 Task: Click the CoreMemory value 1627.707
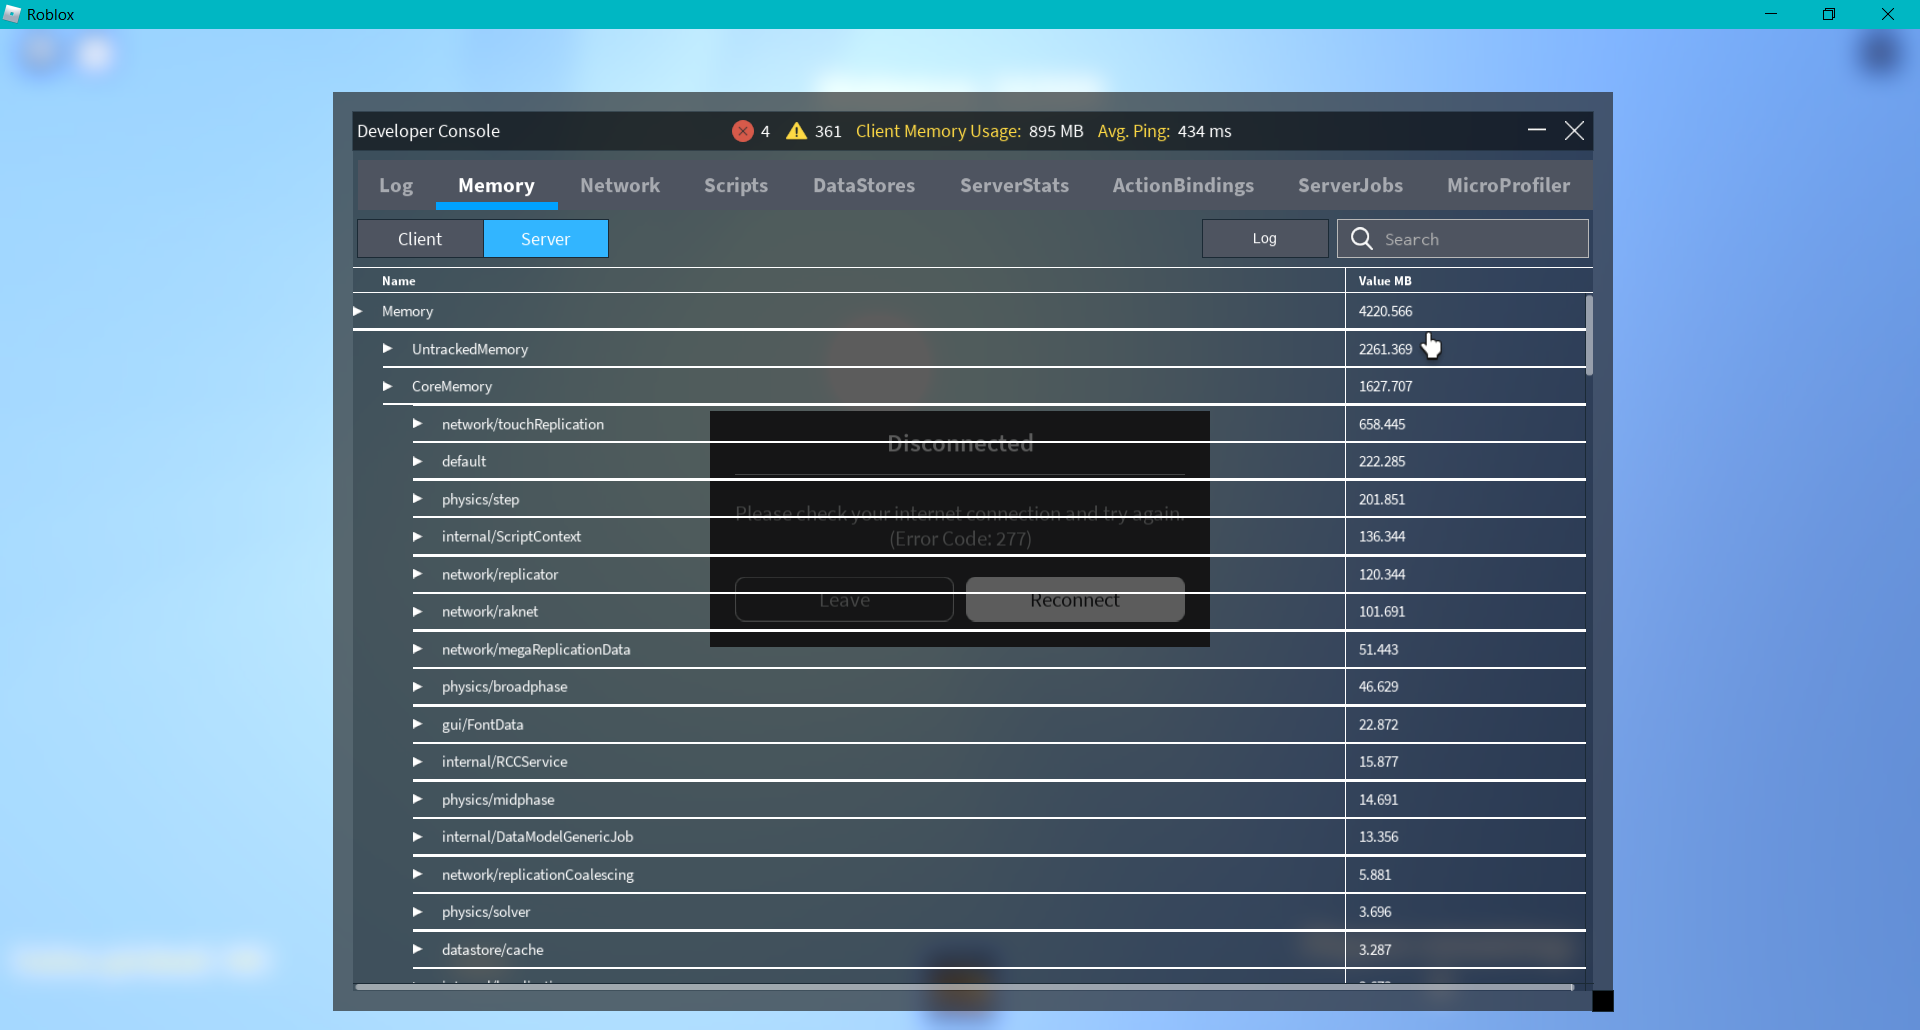tap(1385, 386)
